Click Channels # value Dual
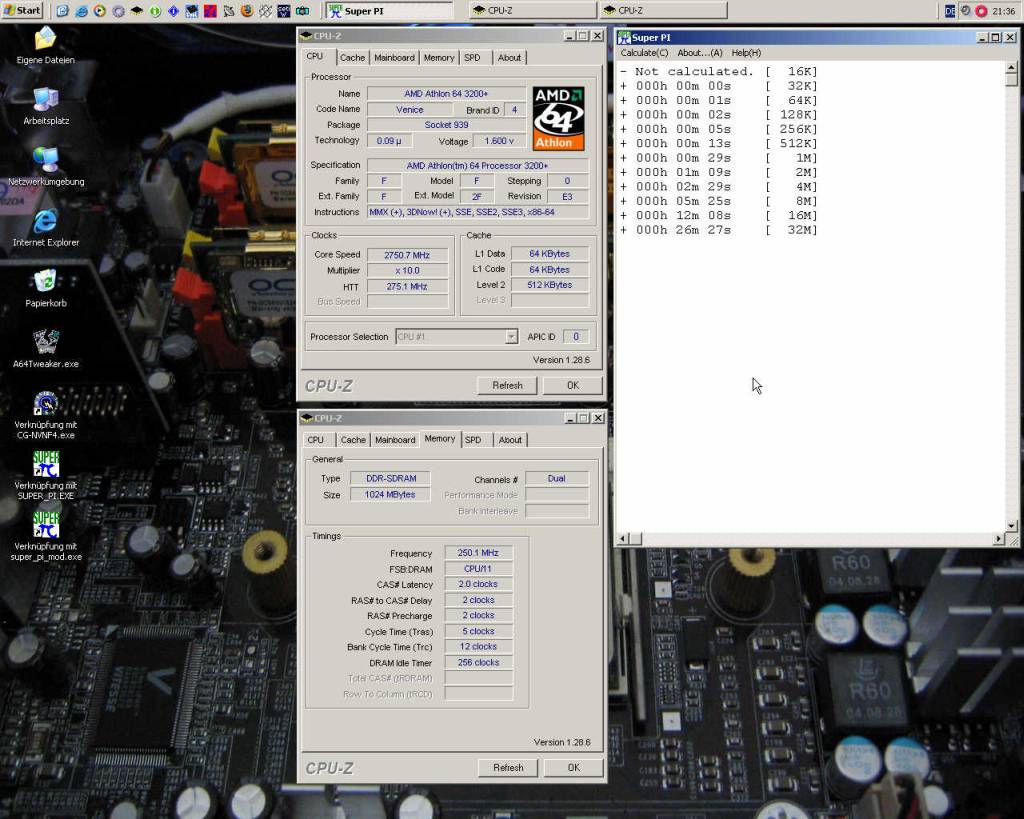1024x819 pixels. 556,478
